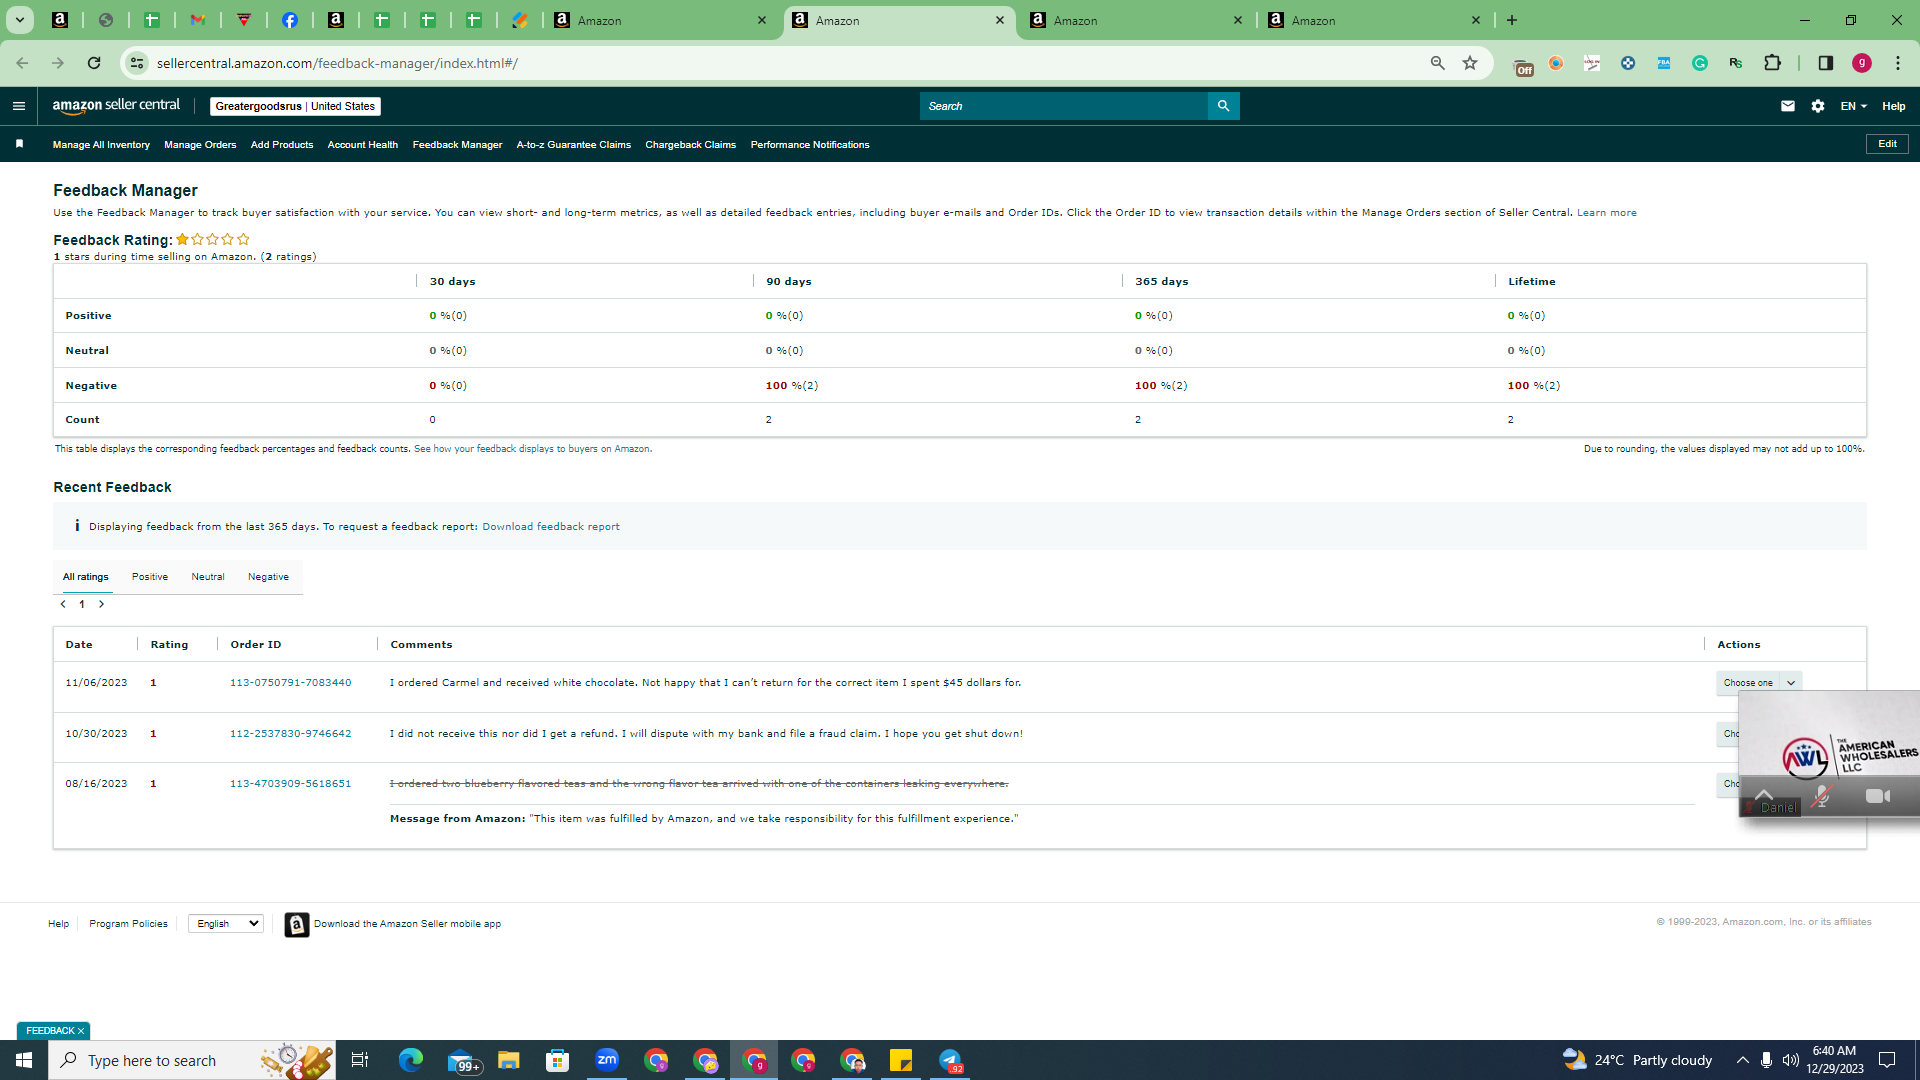1920x1080 pixels.
Task: Launch Microsoft Edge from the taskbar
Action: 411,1060
